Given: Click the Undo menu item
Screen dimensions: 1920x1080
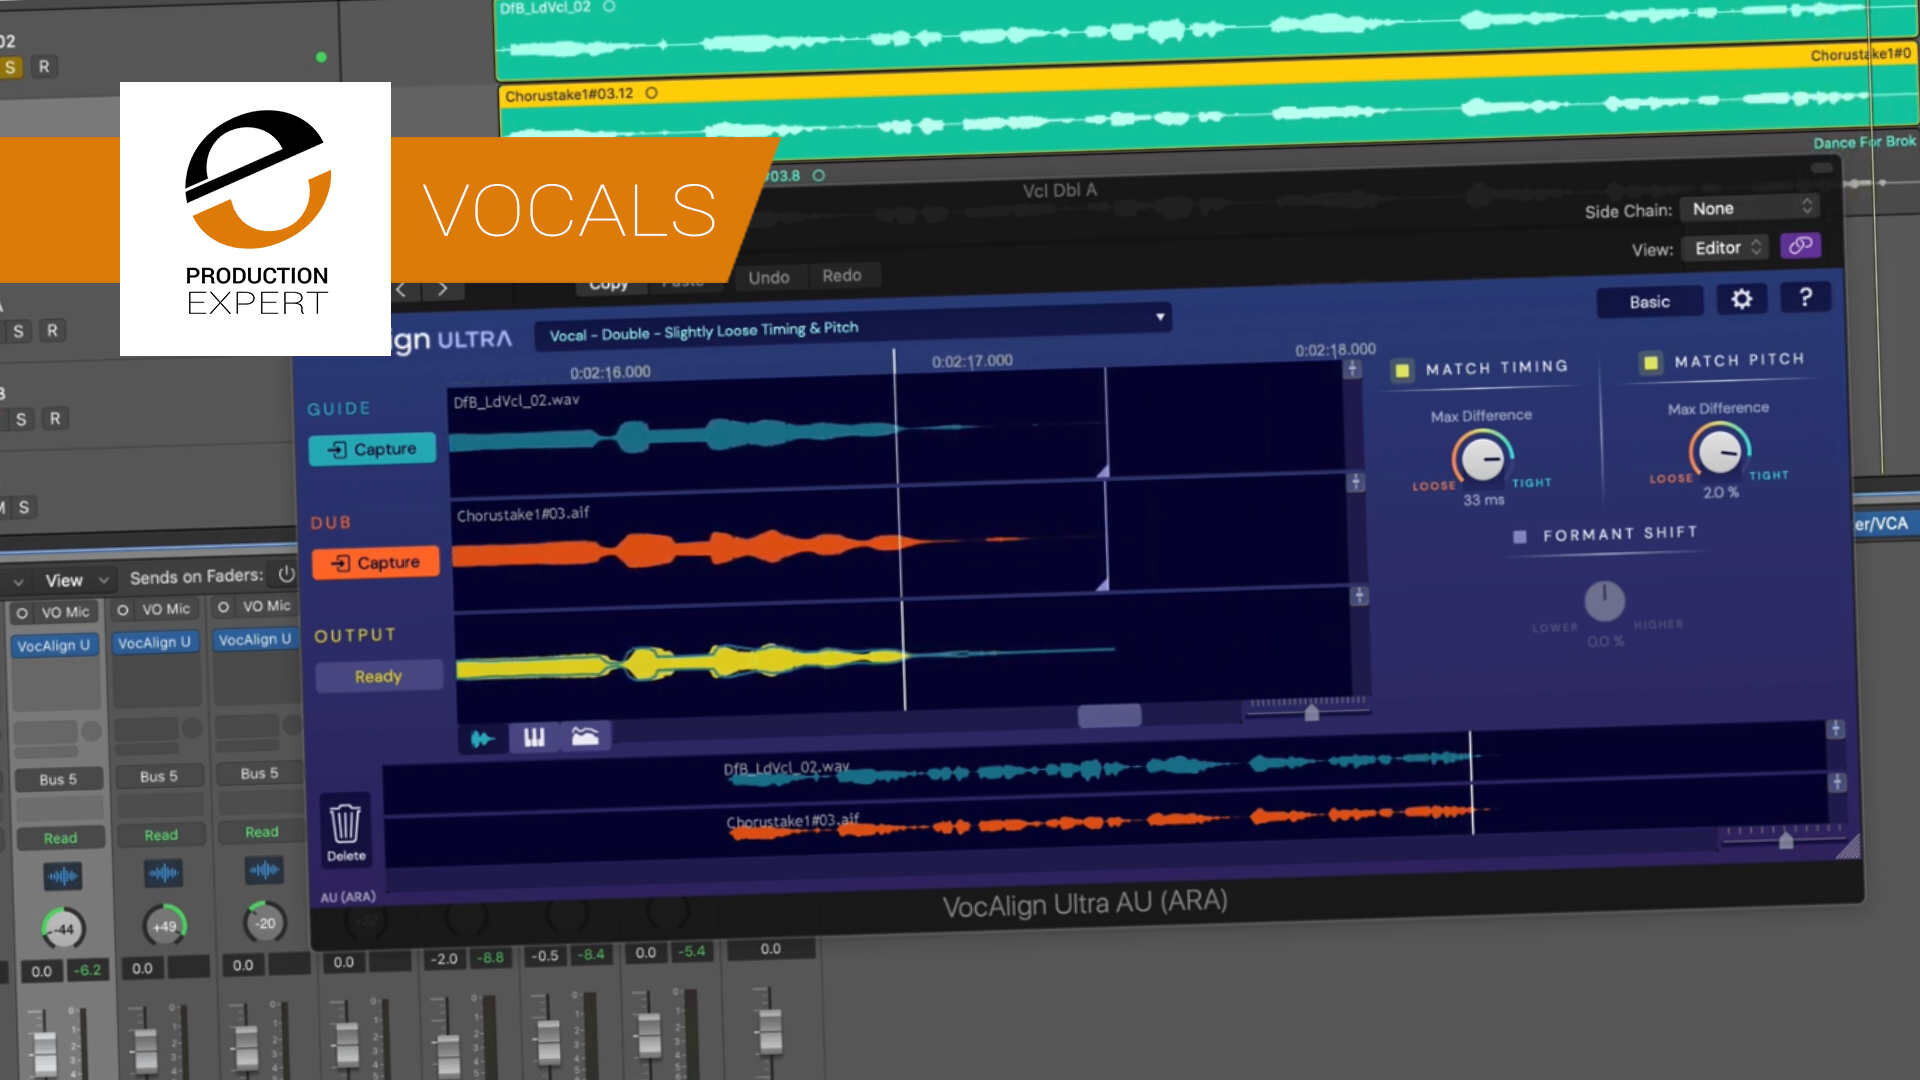Looking at the screenshot, I should pos(769,277).
